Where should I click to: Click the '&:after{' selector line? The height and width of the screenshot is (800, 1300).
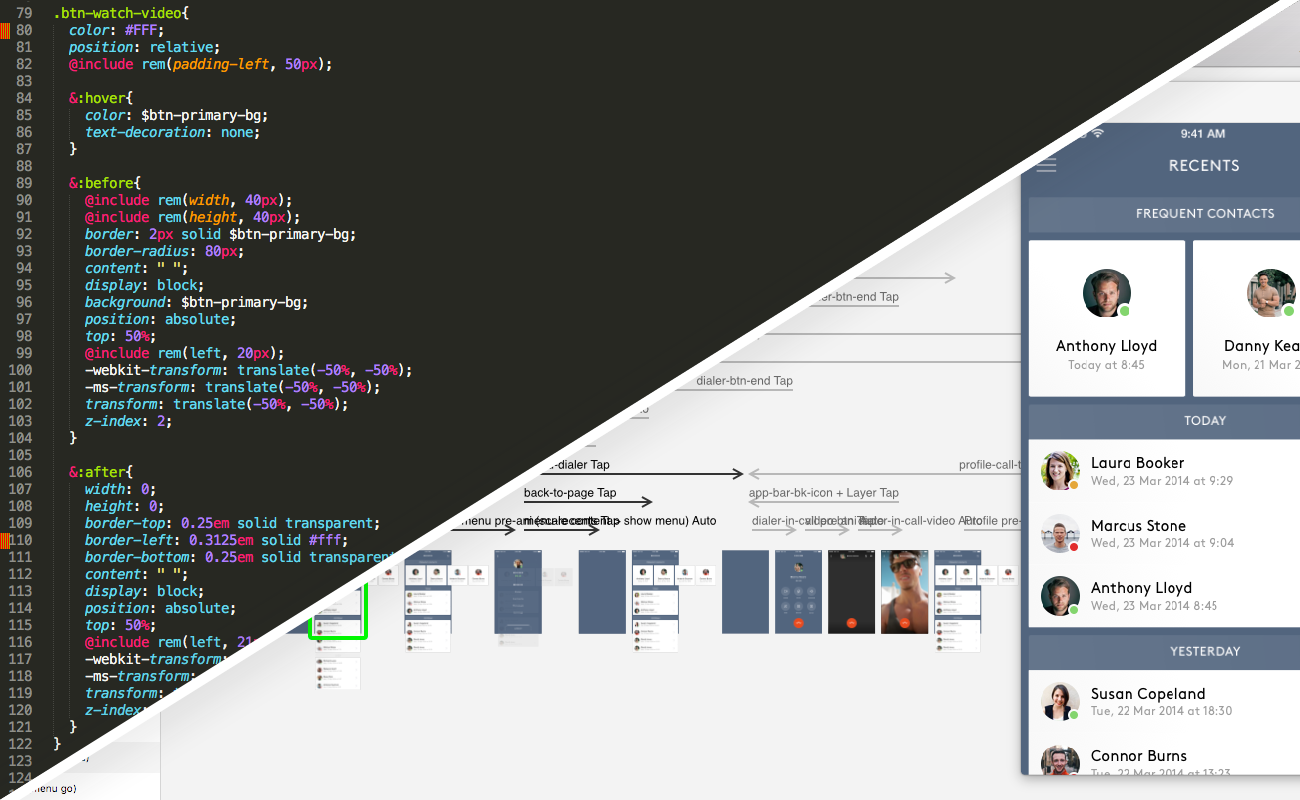pos(101,472)
